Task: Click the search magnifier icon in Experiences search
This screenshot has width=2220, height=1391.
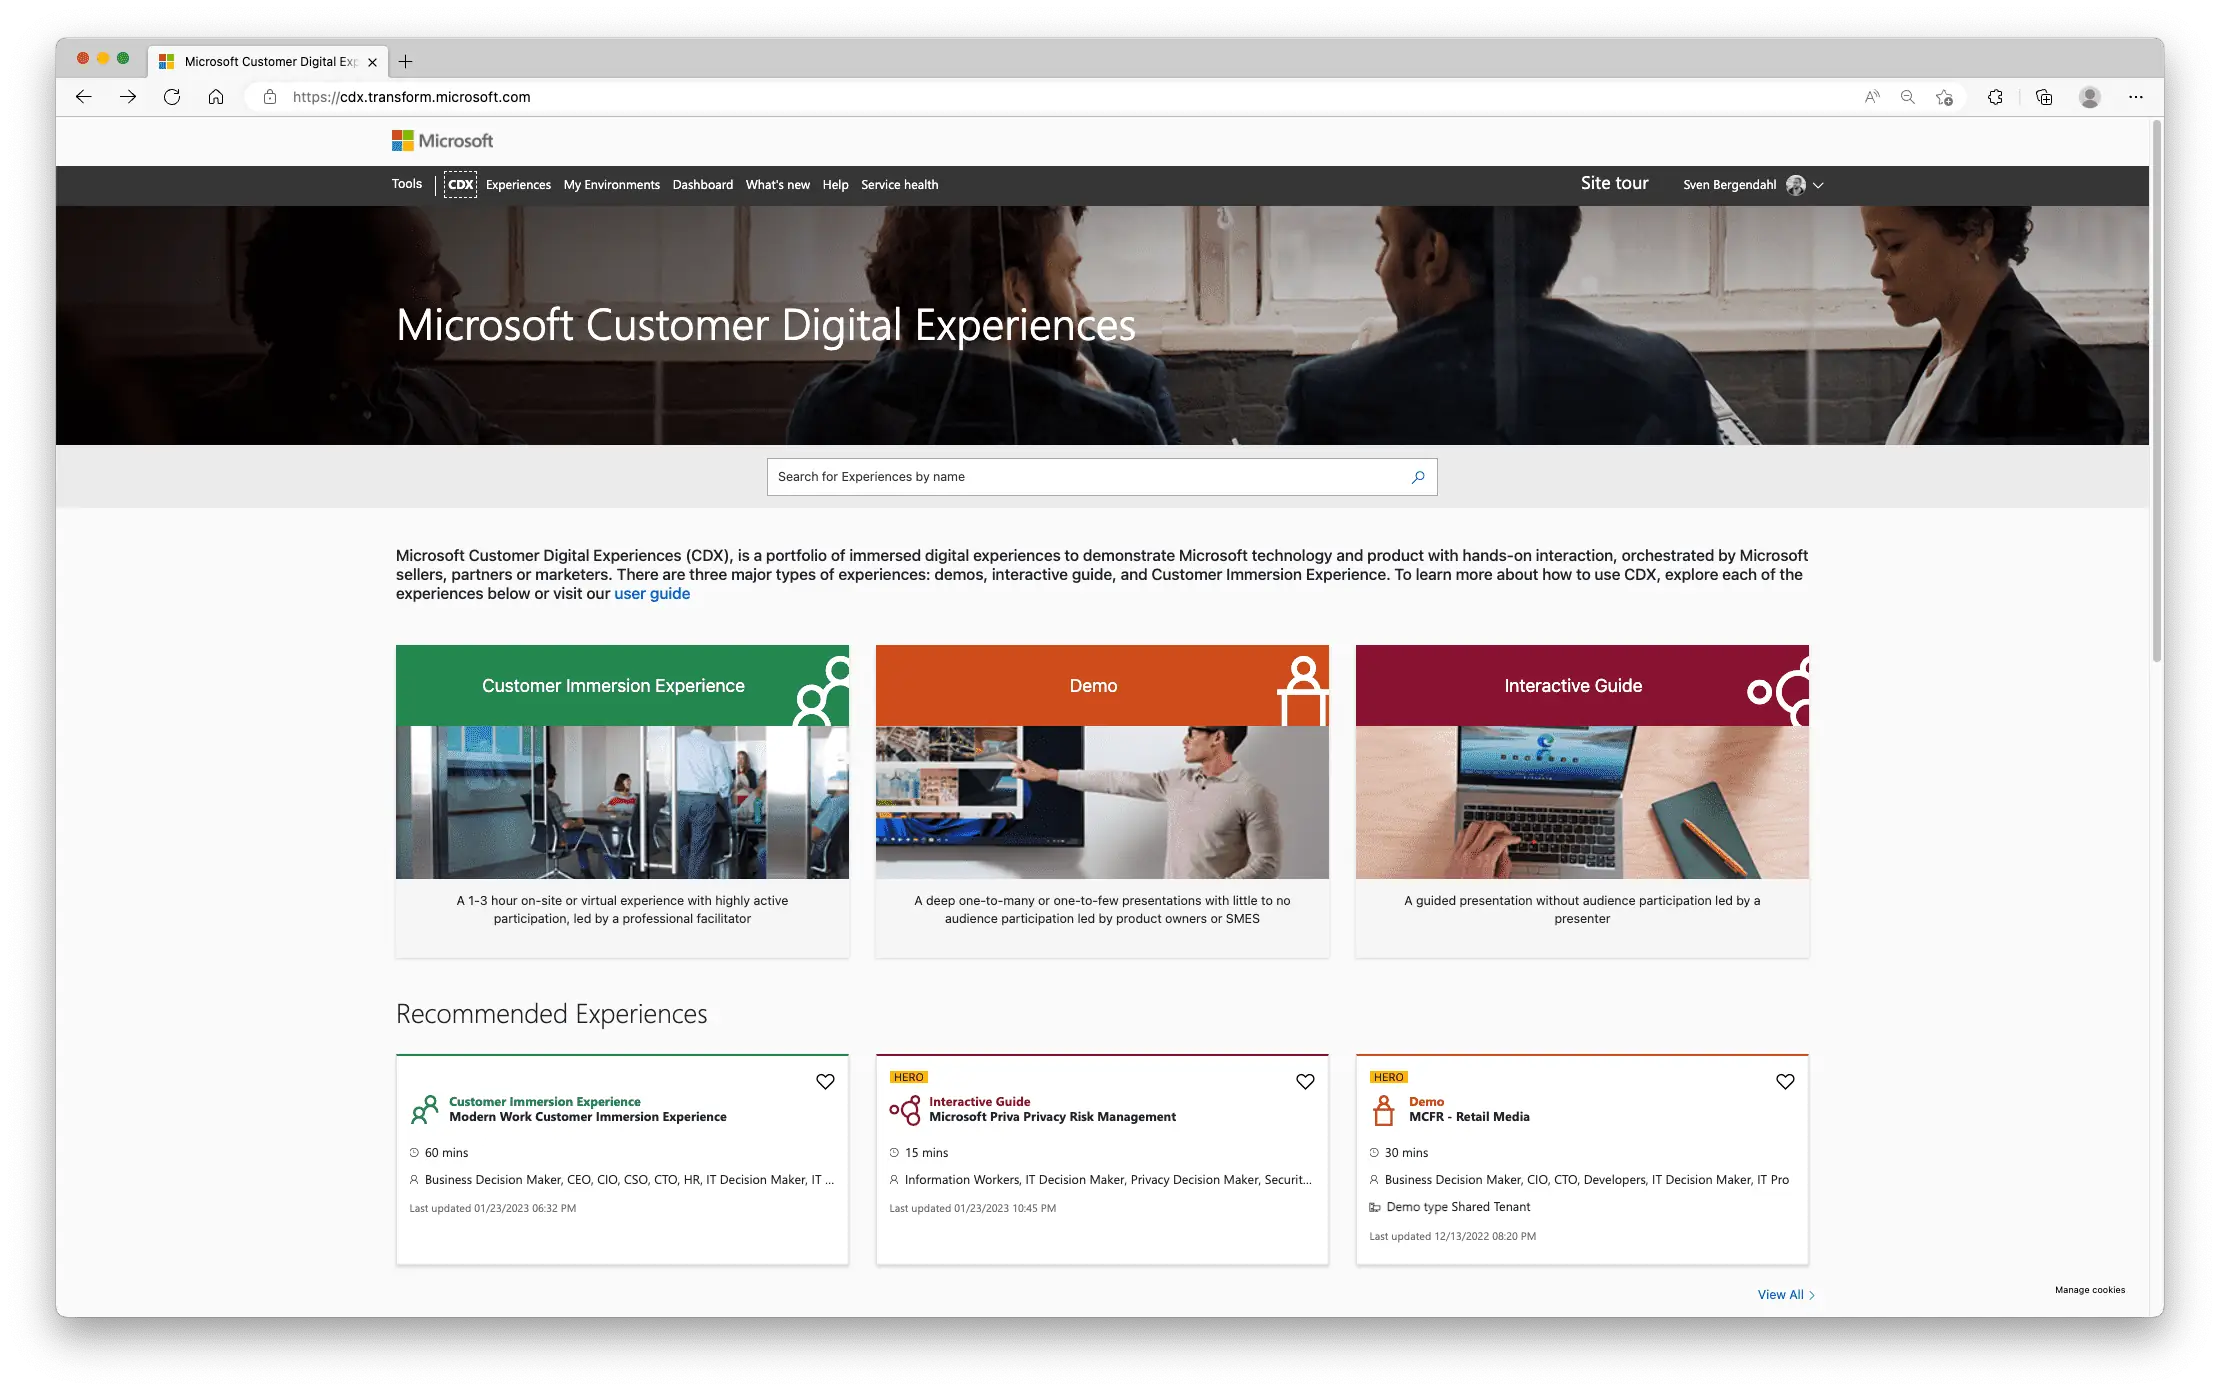Action: tap(1417, 477)
